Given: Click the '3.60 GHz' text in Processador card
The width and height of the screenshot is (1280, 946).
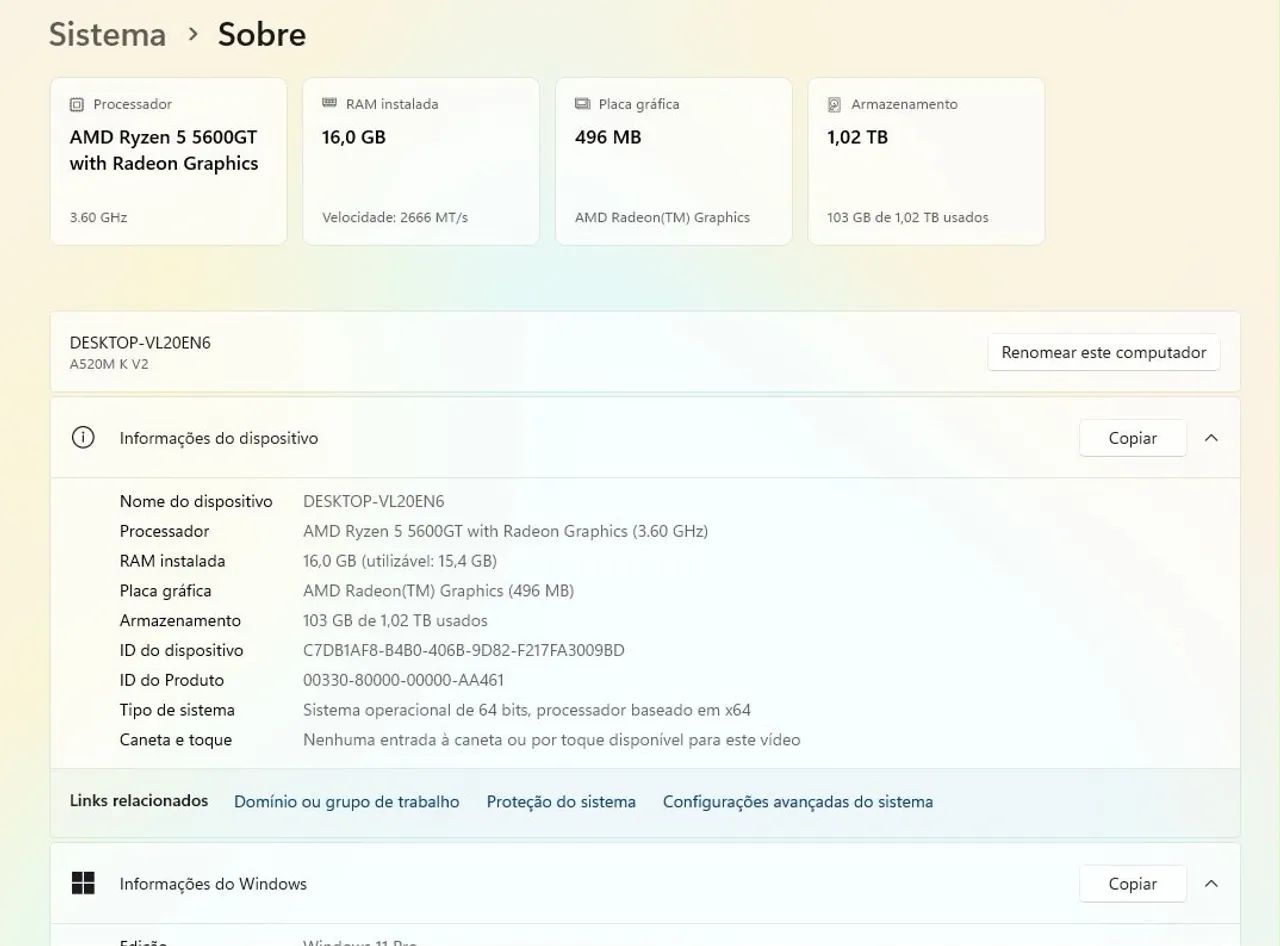Looking at the screenshot, I should (x=98, y=217).
